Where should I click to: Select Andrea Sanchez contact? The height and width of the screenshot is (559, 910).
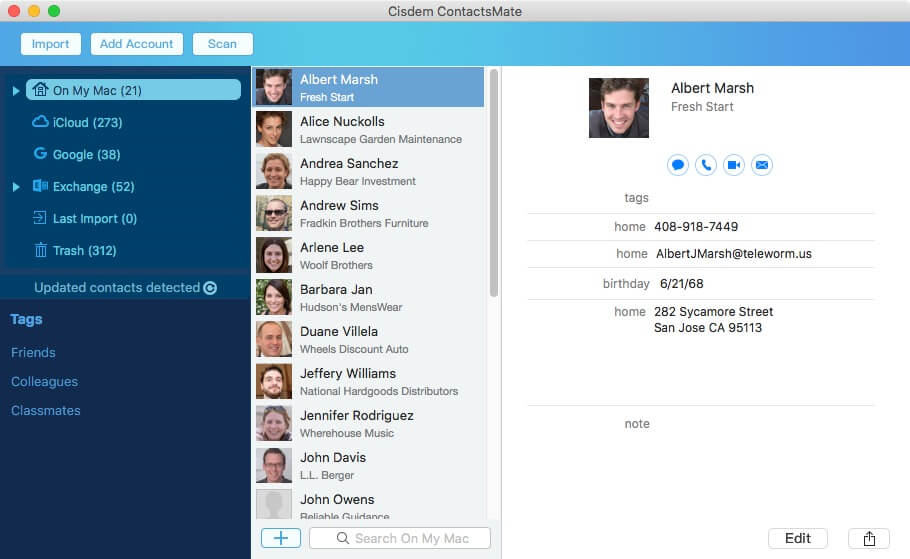coord(369,171)
